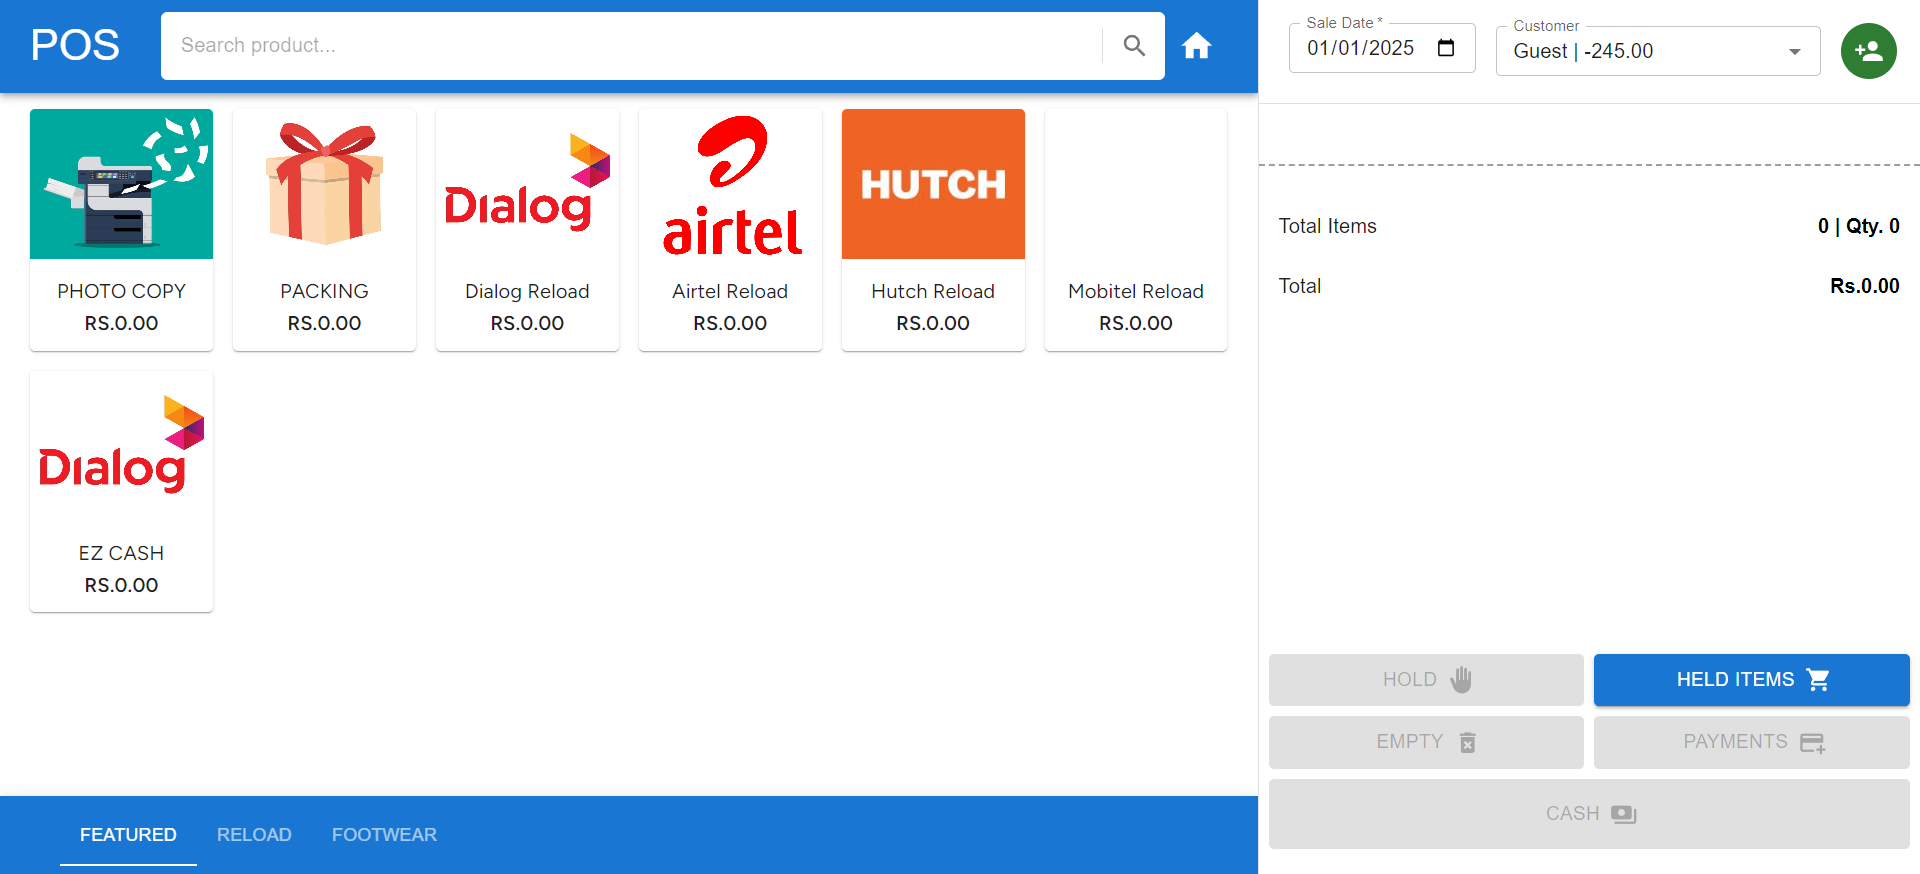Switch to the Reload tab
The height and width of the screenshot is (874, 1920).
point(254,834)
